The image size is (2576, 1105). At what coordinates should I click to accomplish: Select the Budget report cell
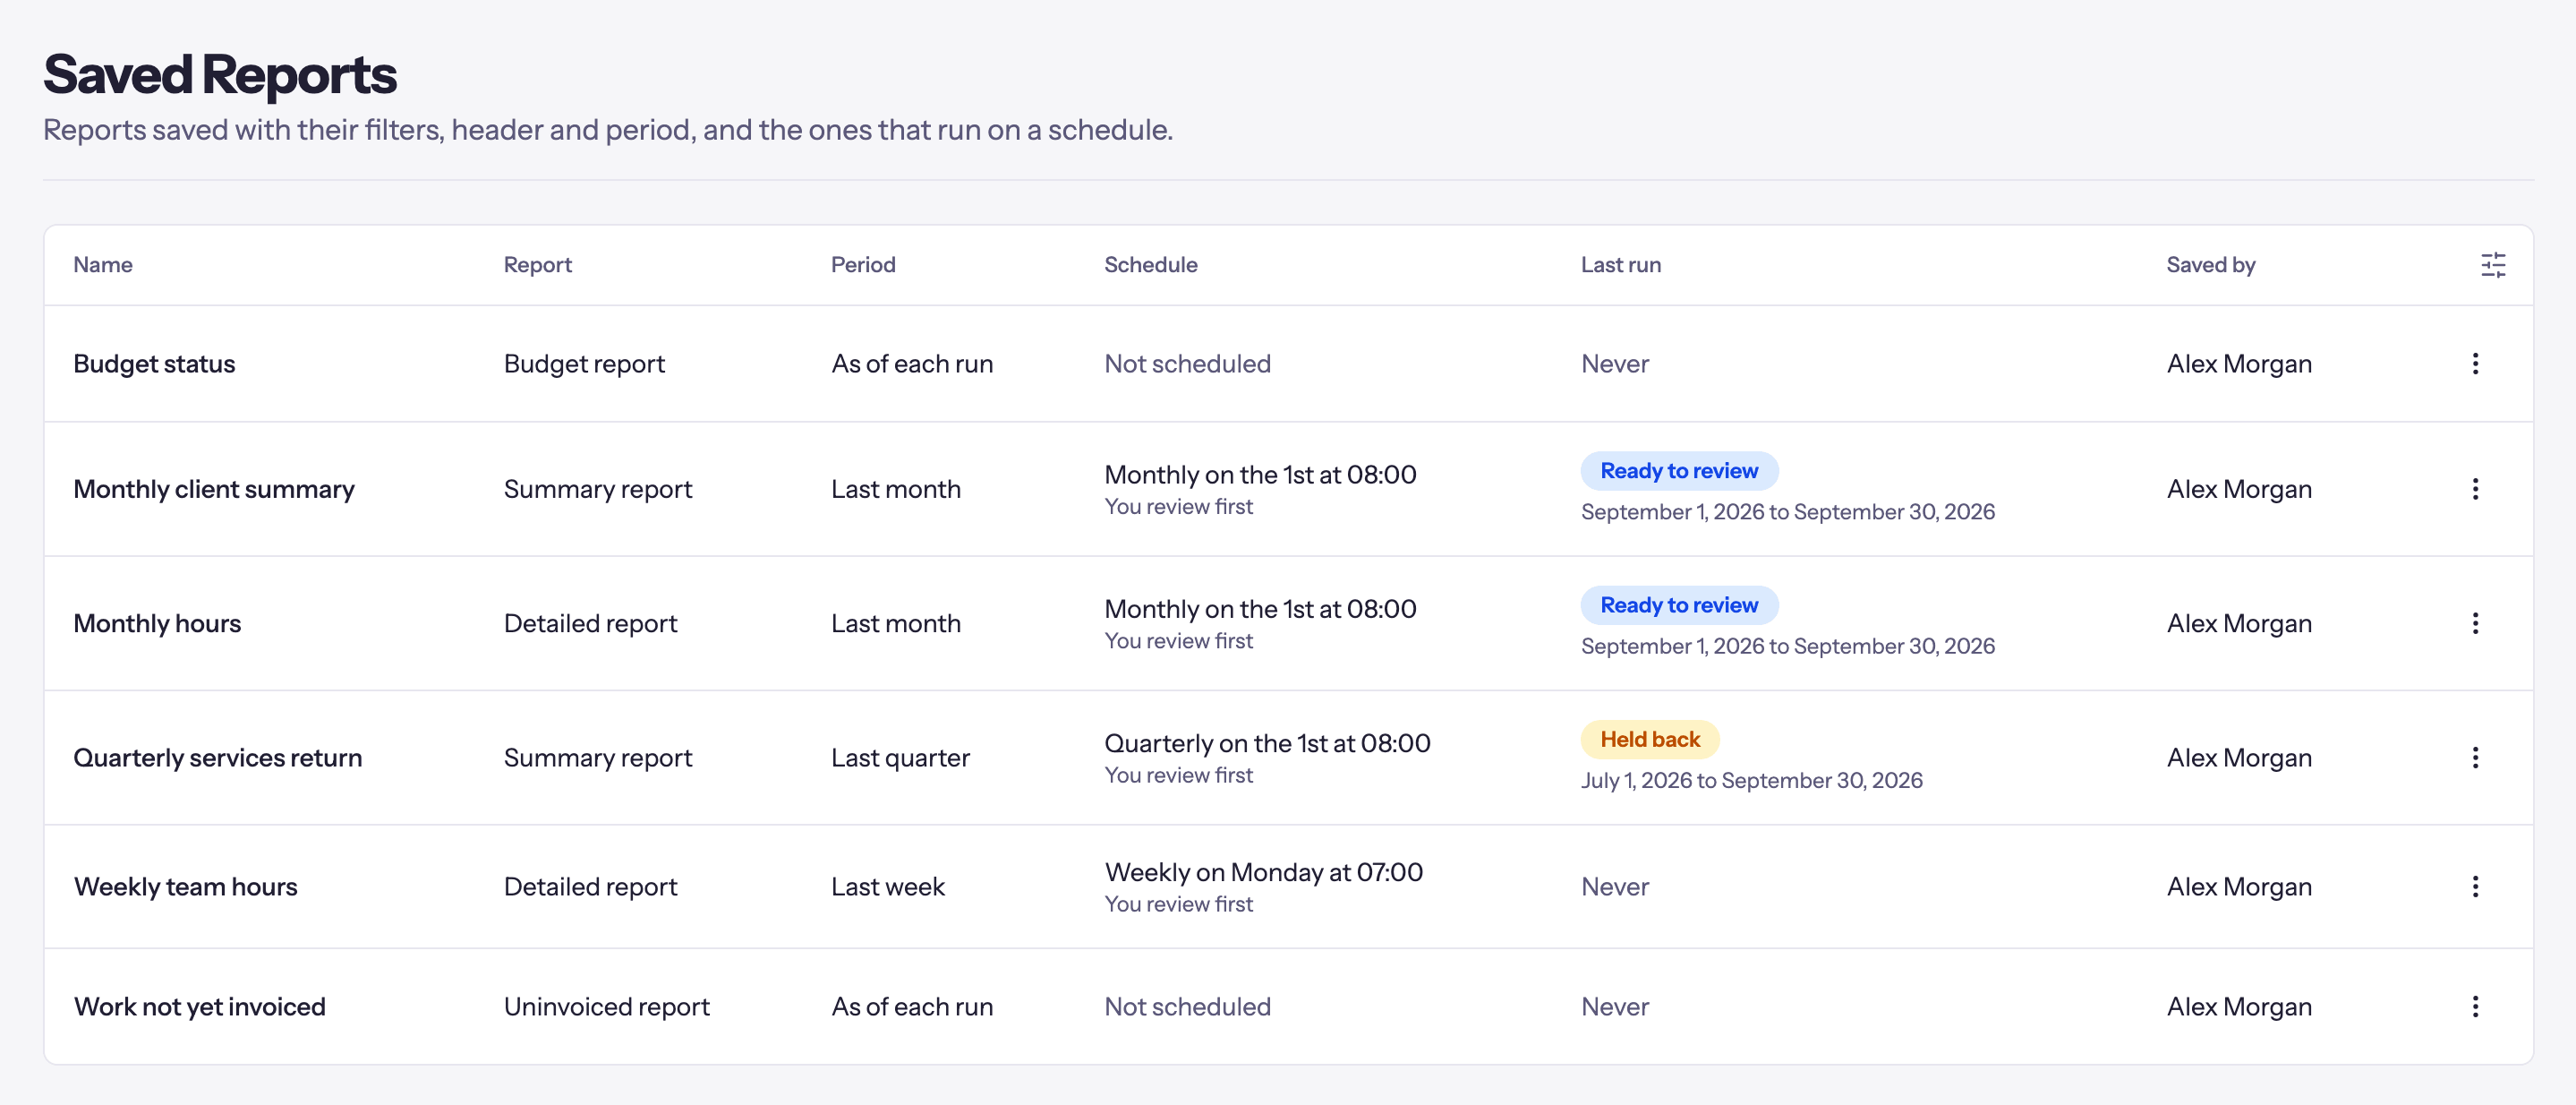pos(584,364)
